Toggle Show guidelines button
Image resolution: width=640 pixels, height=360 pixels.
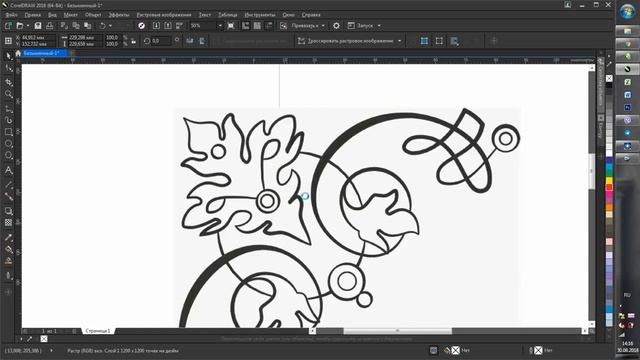269,26
